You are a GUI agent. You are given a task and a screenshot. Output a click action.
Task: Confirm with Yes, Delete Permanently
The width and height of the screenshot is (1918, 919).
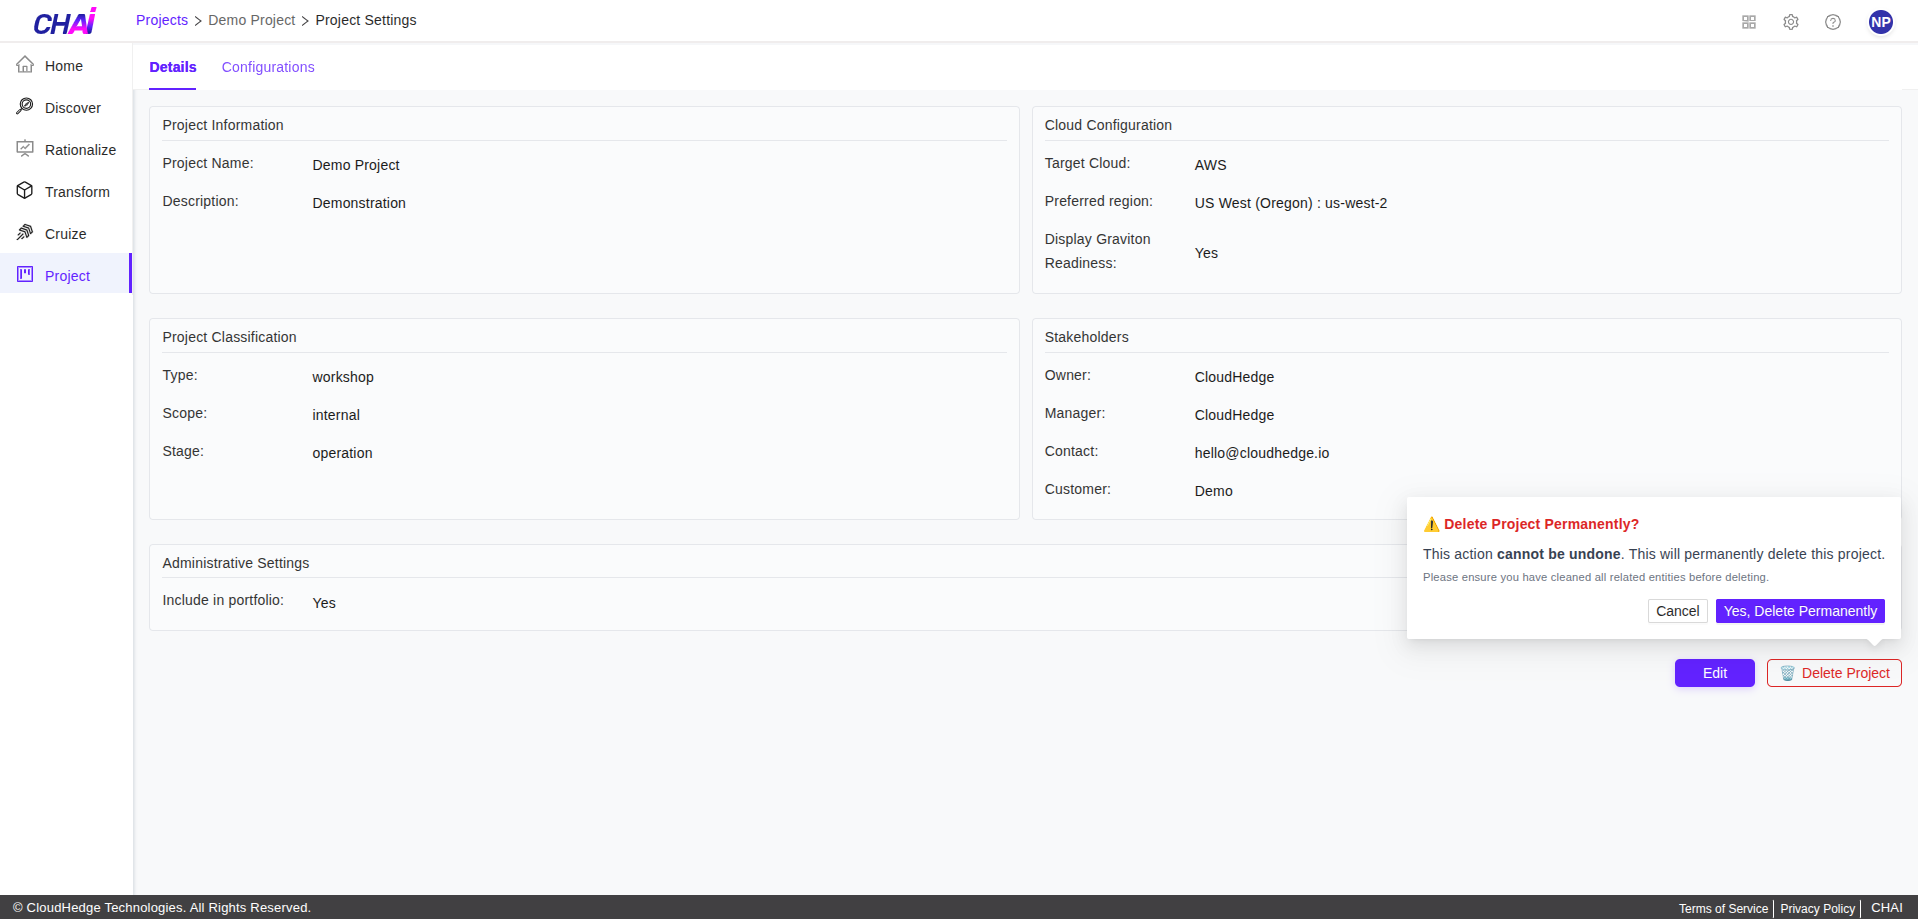1799,610
